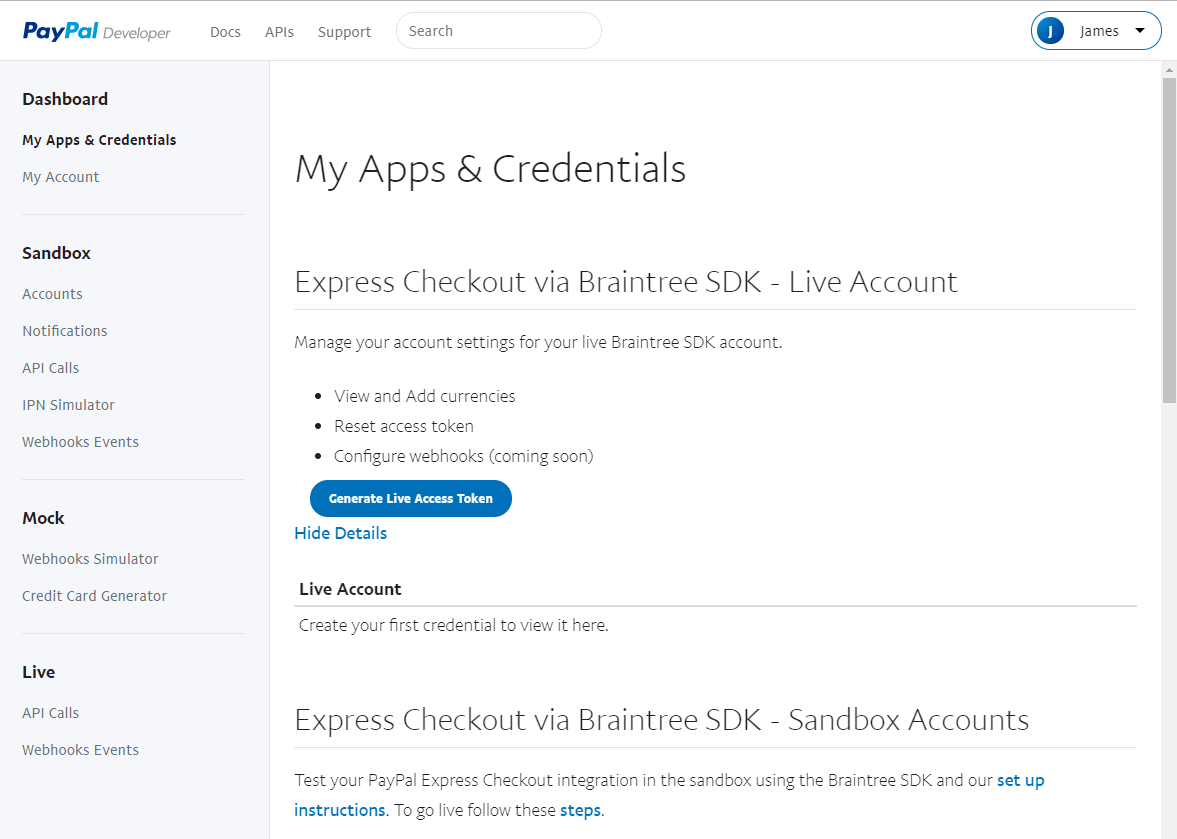Open the Credit Card Generator
Viewport: 1177px width, 839px height.
(x=94, y=596)
